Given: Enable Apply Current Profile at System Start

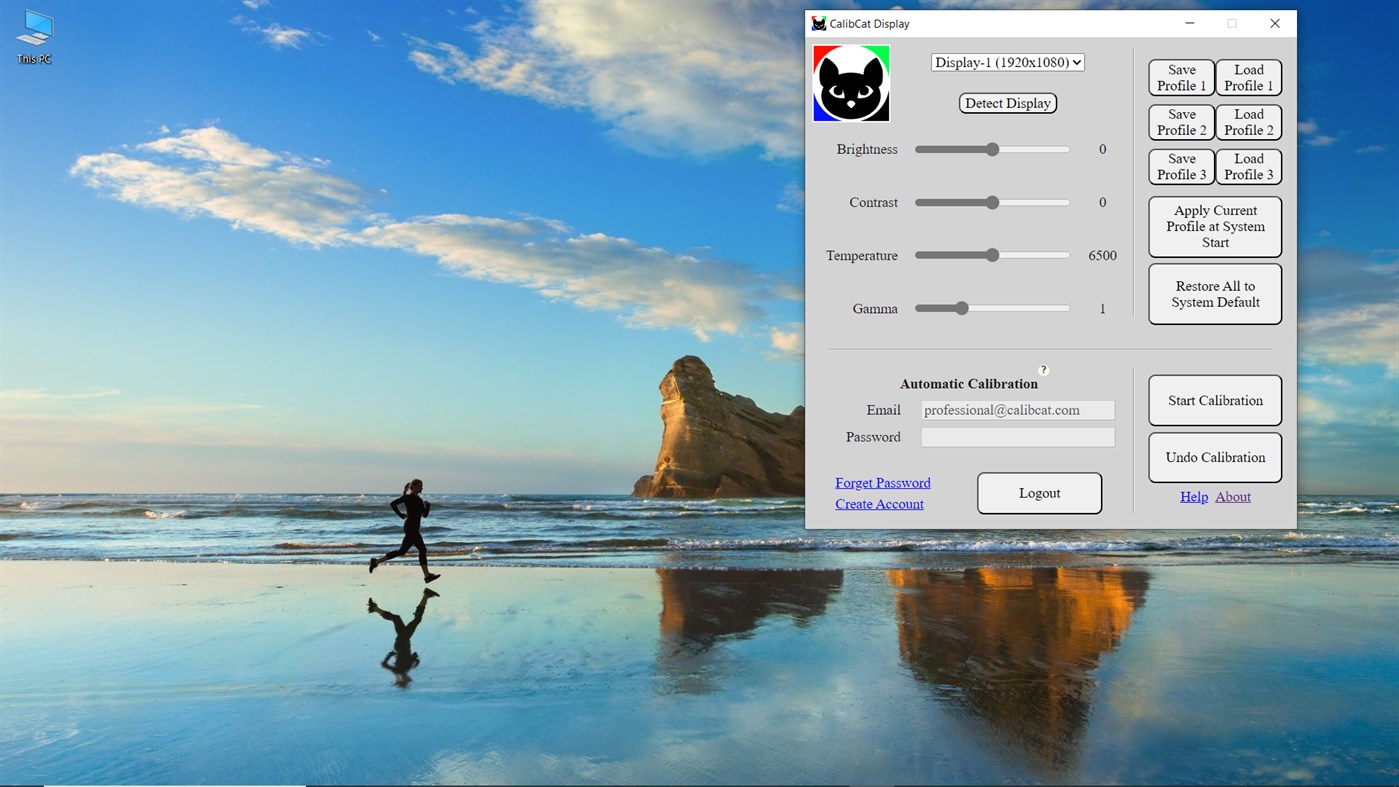Looking at the screenshot, I should [x=1214, y=226].
